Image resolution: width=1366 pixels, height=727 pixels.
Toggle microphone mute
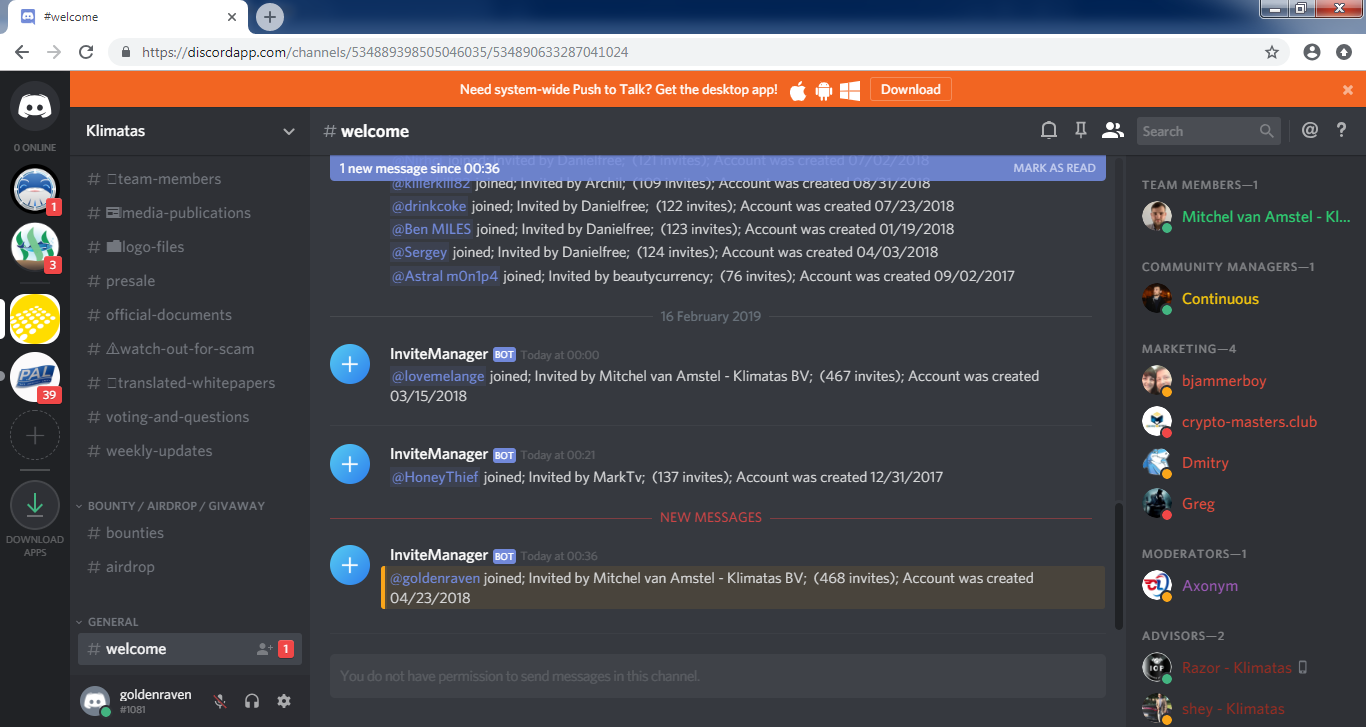pyautogui.click(x=220, y=701)
